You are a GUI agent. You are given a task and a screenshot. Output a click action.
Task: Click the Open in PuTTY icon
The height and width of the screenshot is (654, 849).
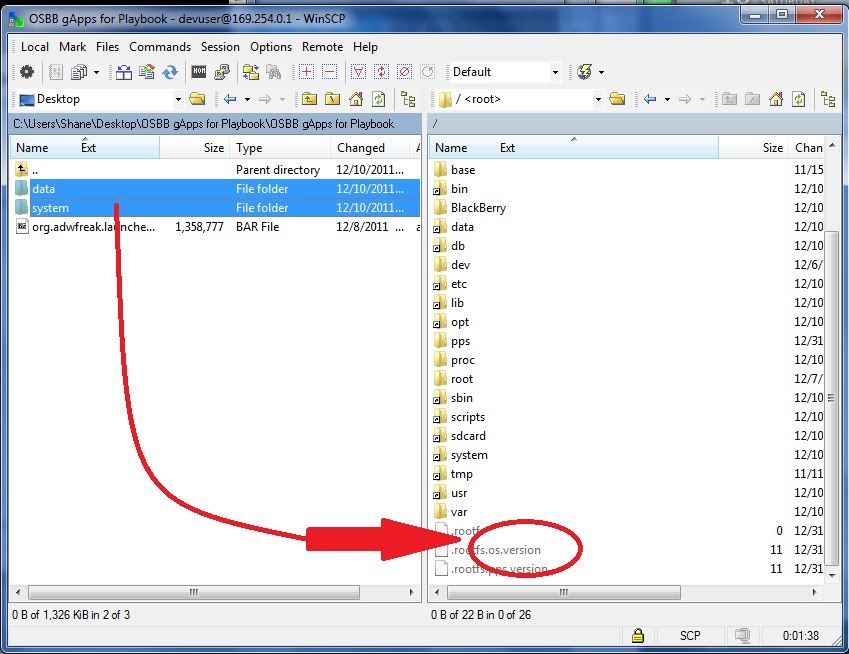221,71
